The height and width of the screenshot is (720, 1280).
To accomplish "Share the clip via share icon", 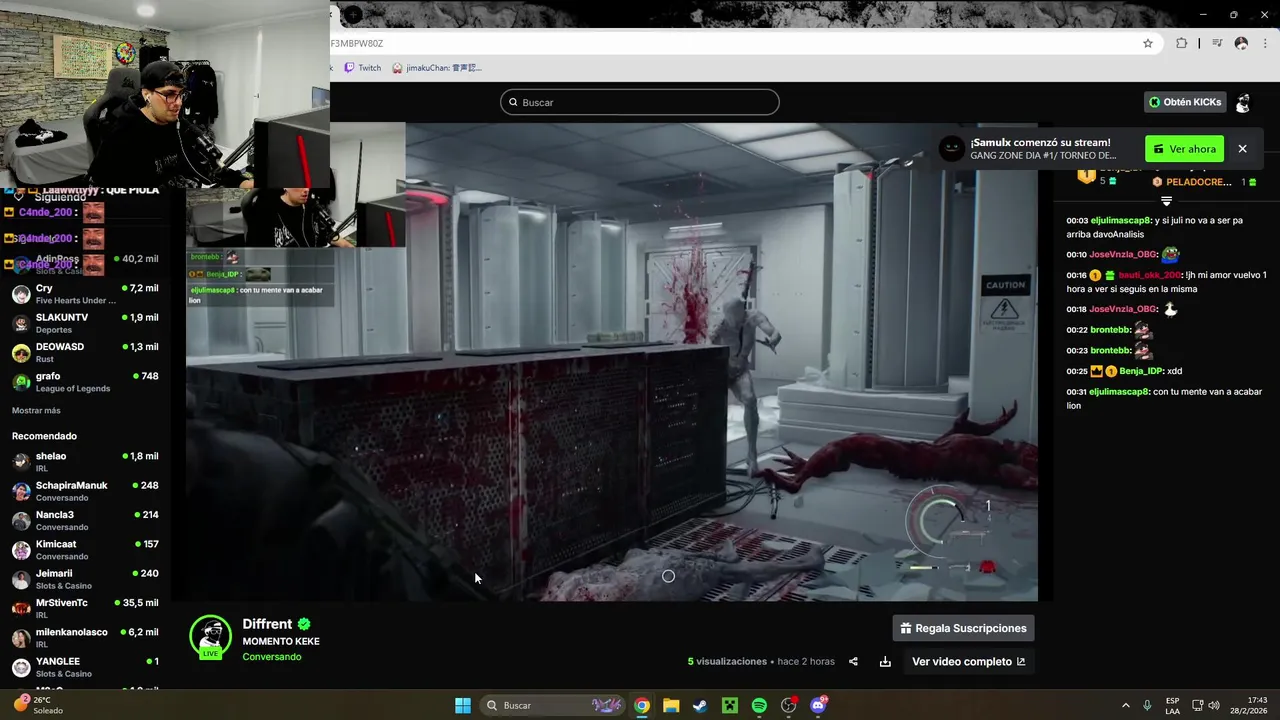I will point(853,661).
